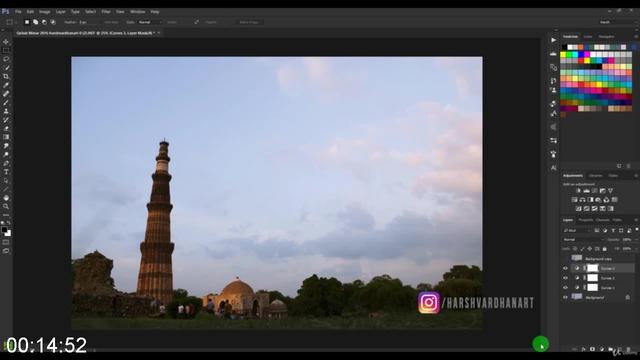The height and width of the screenshot is (360, 640).
Task: Open the File menu
Action: click(x=18, y=12)
